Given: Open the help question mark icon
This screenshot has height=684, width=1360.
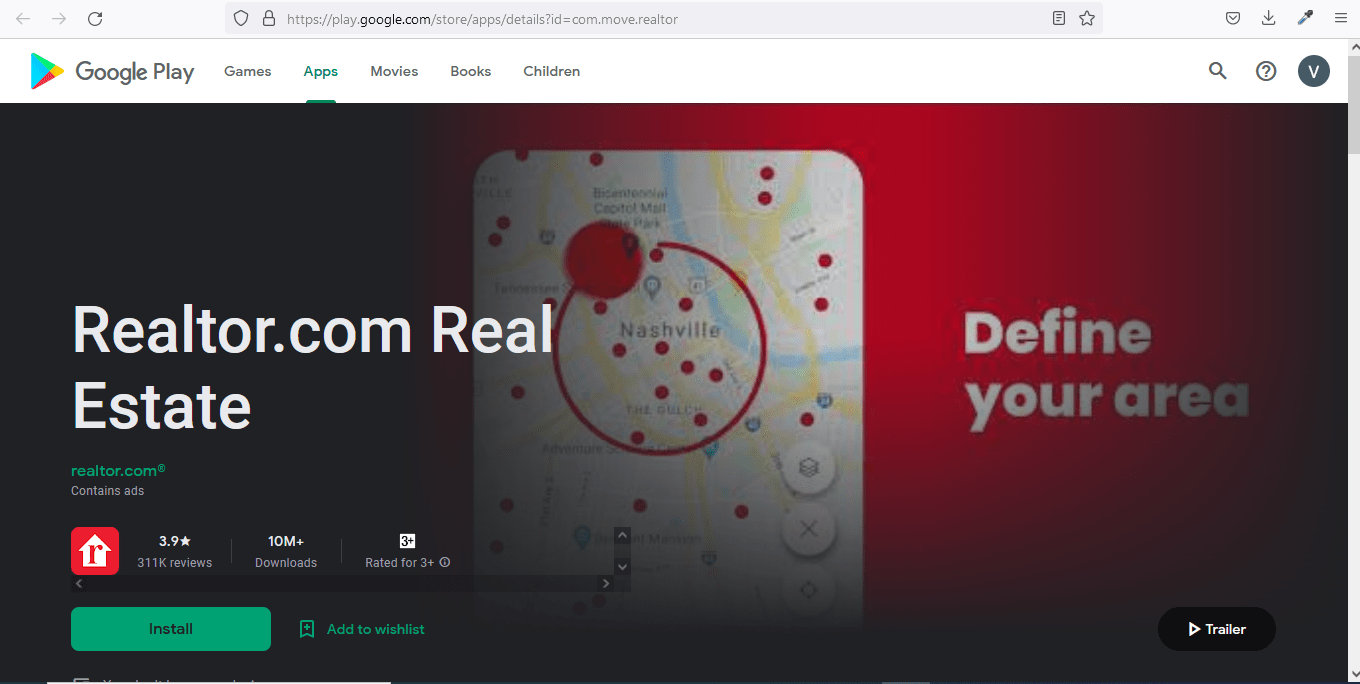Looking at the screenshot, I should [1266, 71].
